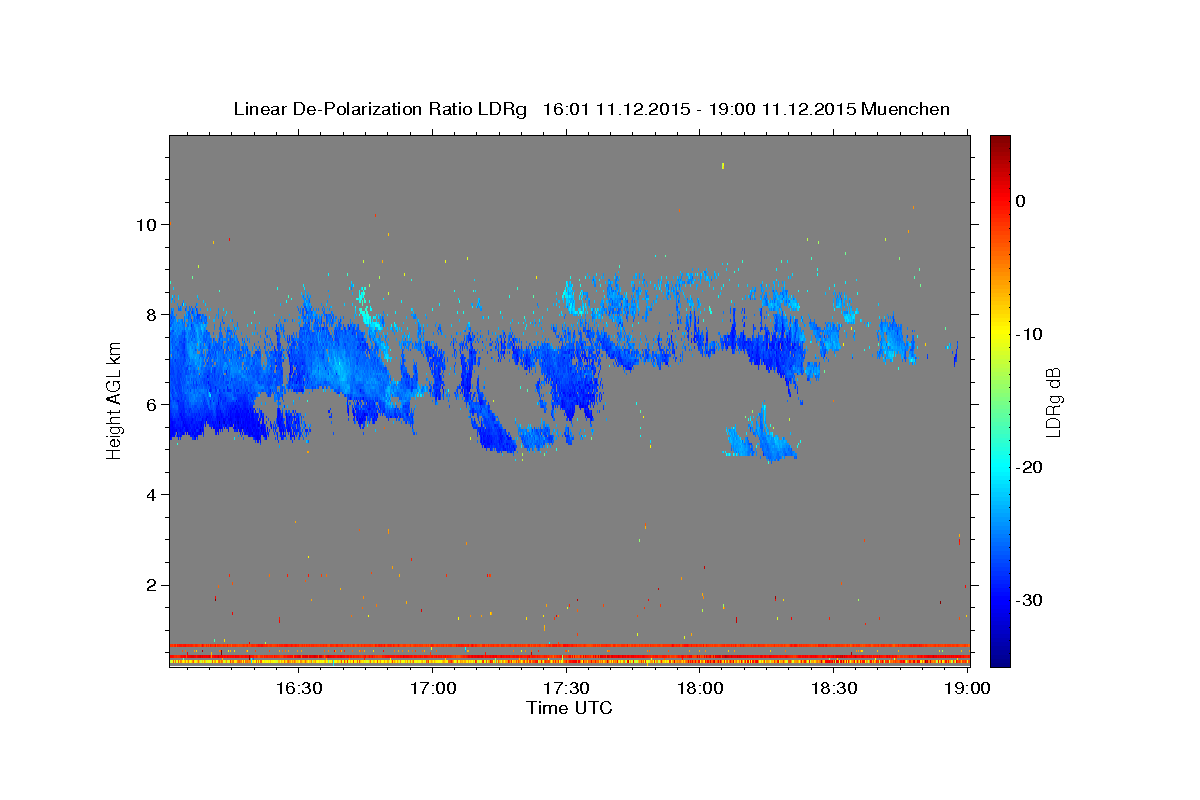Click the isolated low cloud patch after 18:00
The width and height of the screenshot is (1200, 800).
pyautogui.click(x=761, y=434)
